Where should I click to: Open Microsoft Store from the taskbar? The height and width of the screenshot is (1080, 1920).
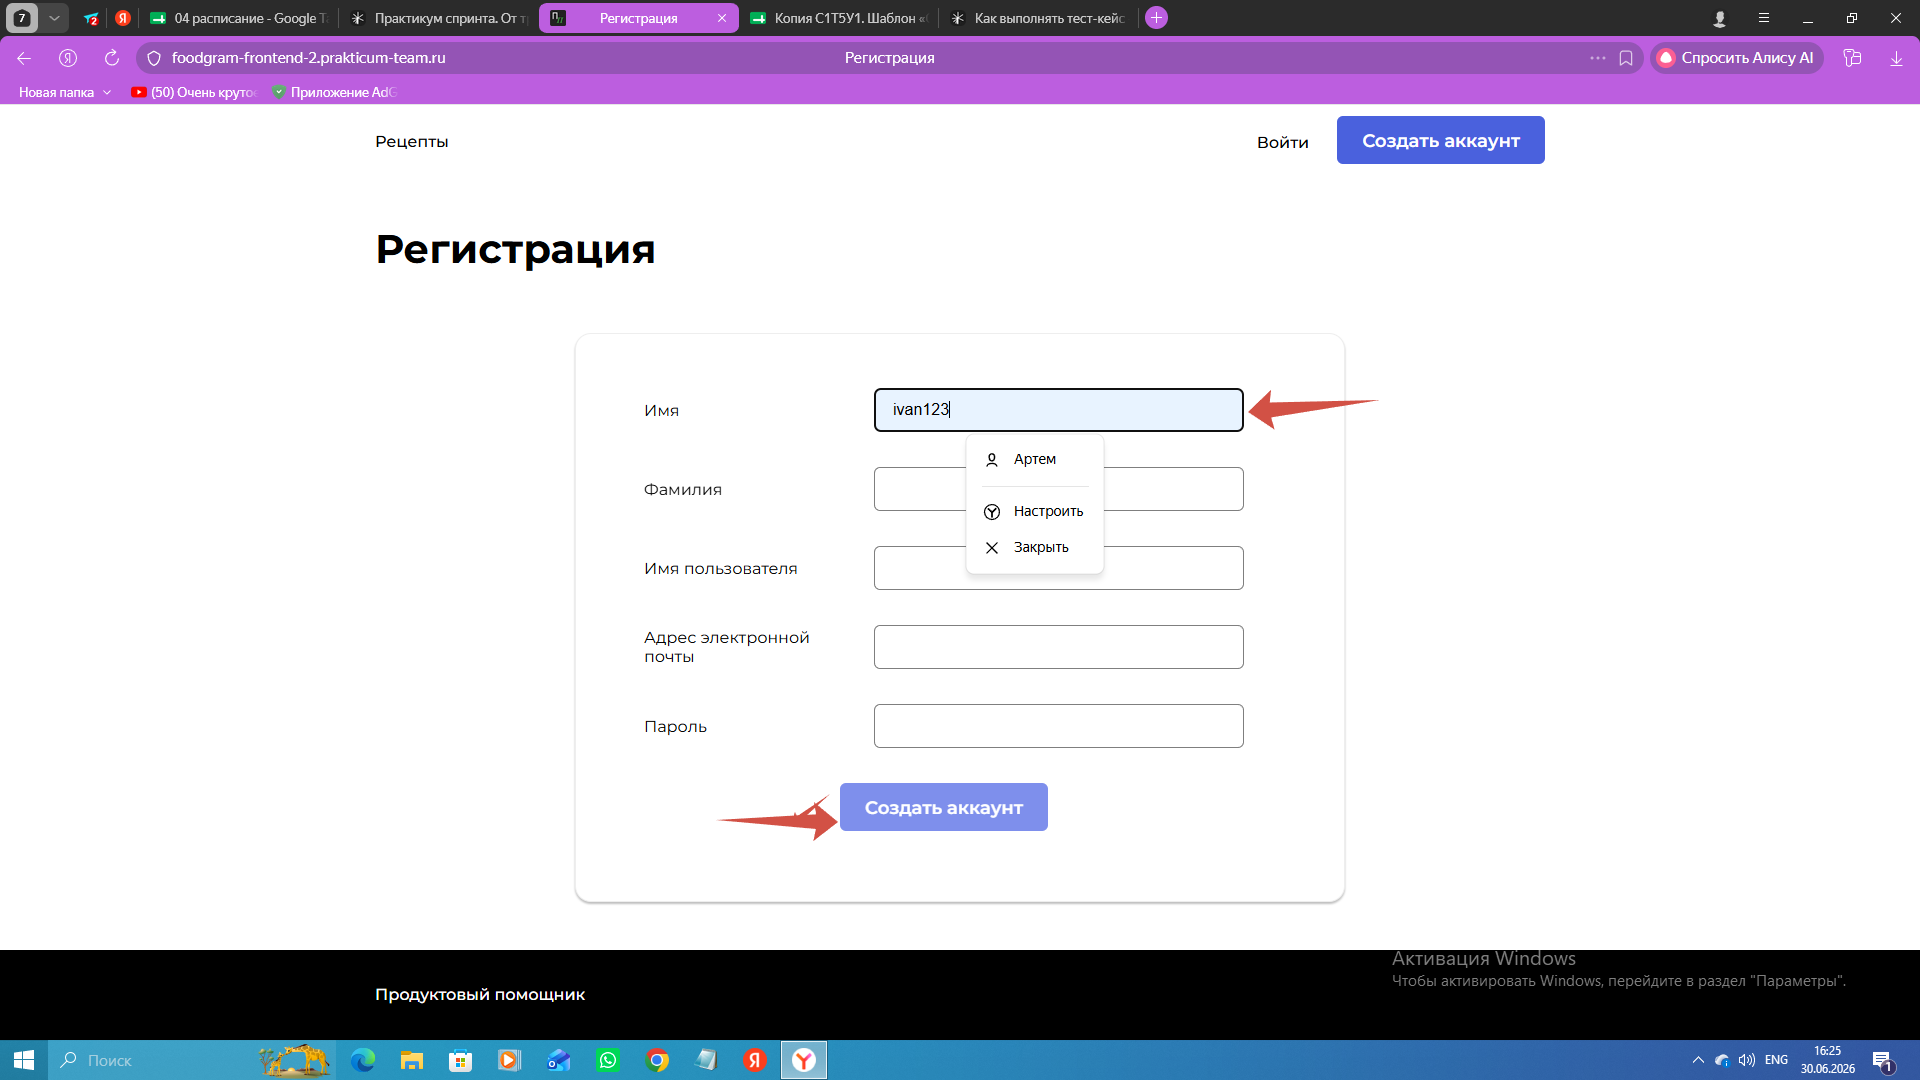click(460, 1060)
